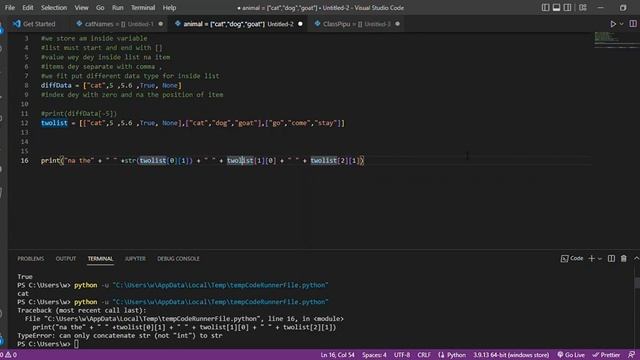Open the OUTPUT panel tab
640x360 pixels.
[66, 259]
